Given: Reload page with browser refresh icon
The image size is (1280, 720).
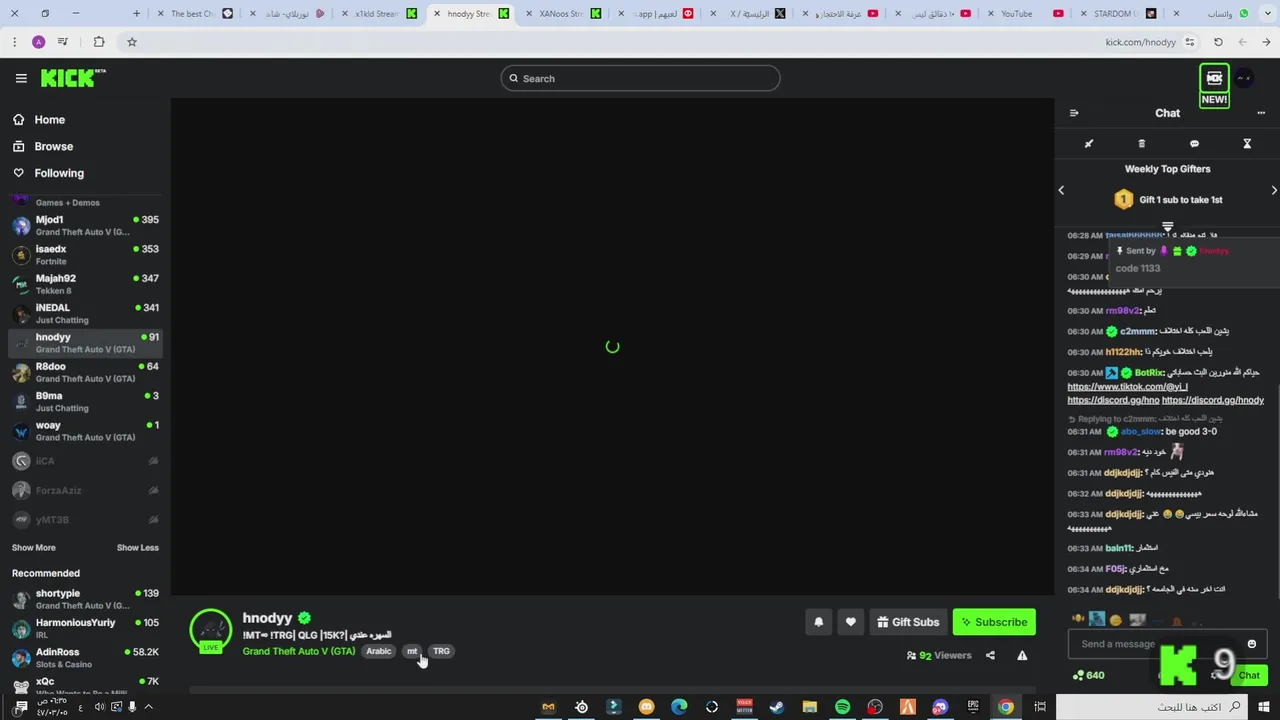Looking at the screenshot, I should [1218, 42].
